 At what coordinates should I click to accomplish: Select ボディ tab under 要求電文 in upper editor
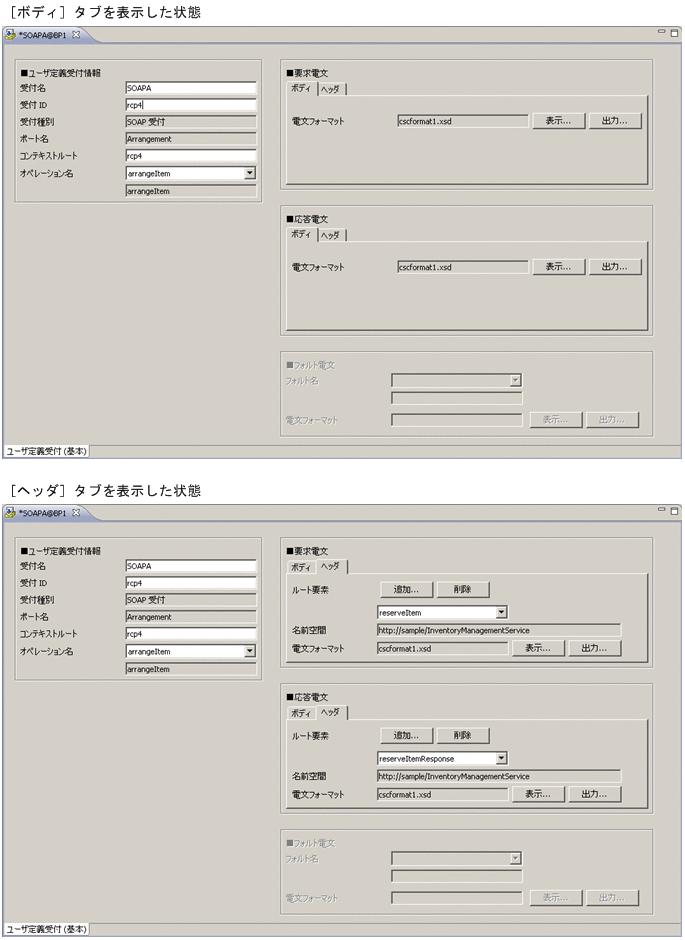point(301,88)
